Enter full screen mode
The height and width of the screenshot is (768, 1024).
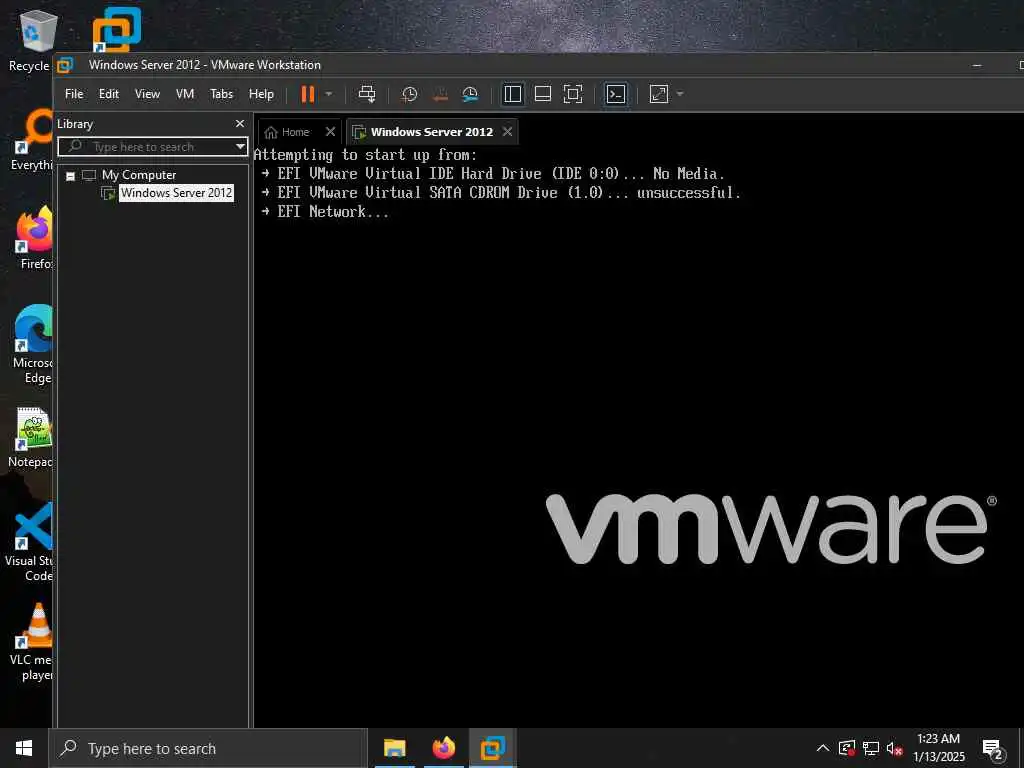pos(573,94)
